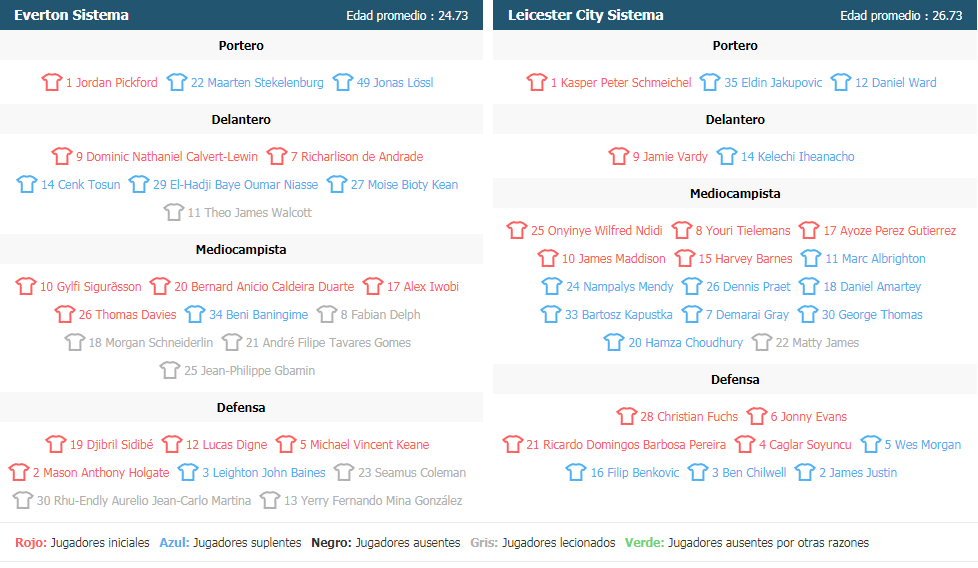
Task: Click the Everton Sistema header
Action: pos(72,15)
